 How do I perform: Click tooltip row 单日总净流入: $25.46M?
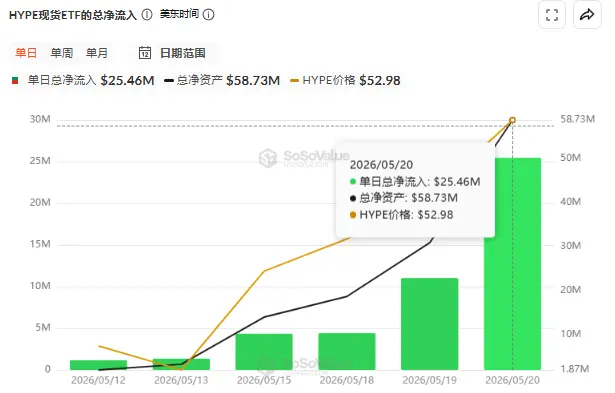coord(415,182)
